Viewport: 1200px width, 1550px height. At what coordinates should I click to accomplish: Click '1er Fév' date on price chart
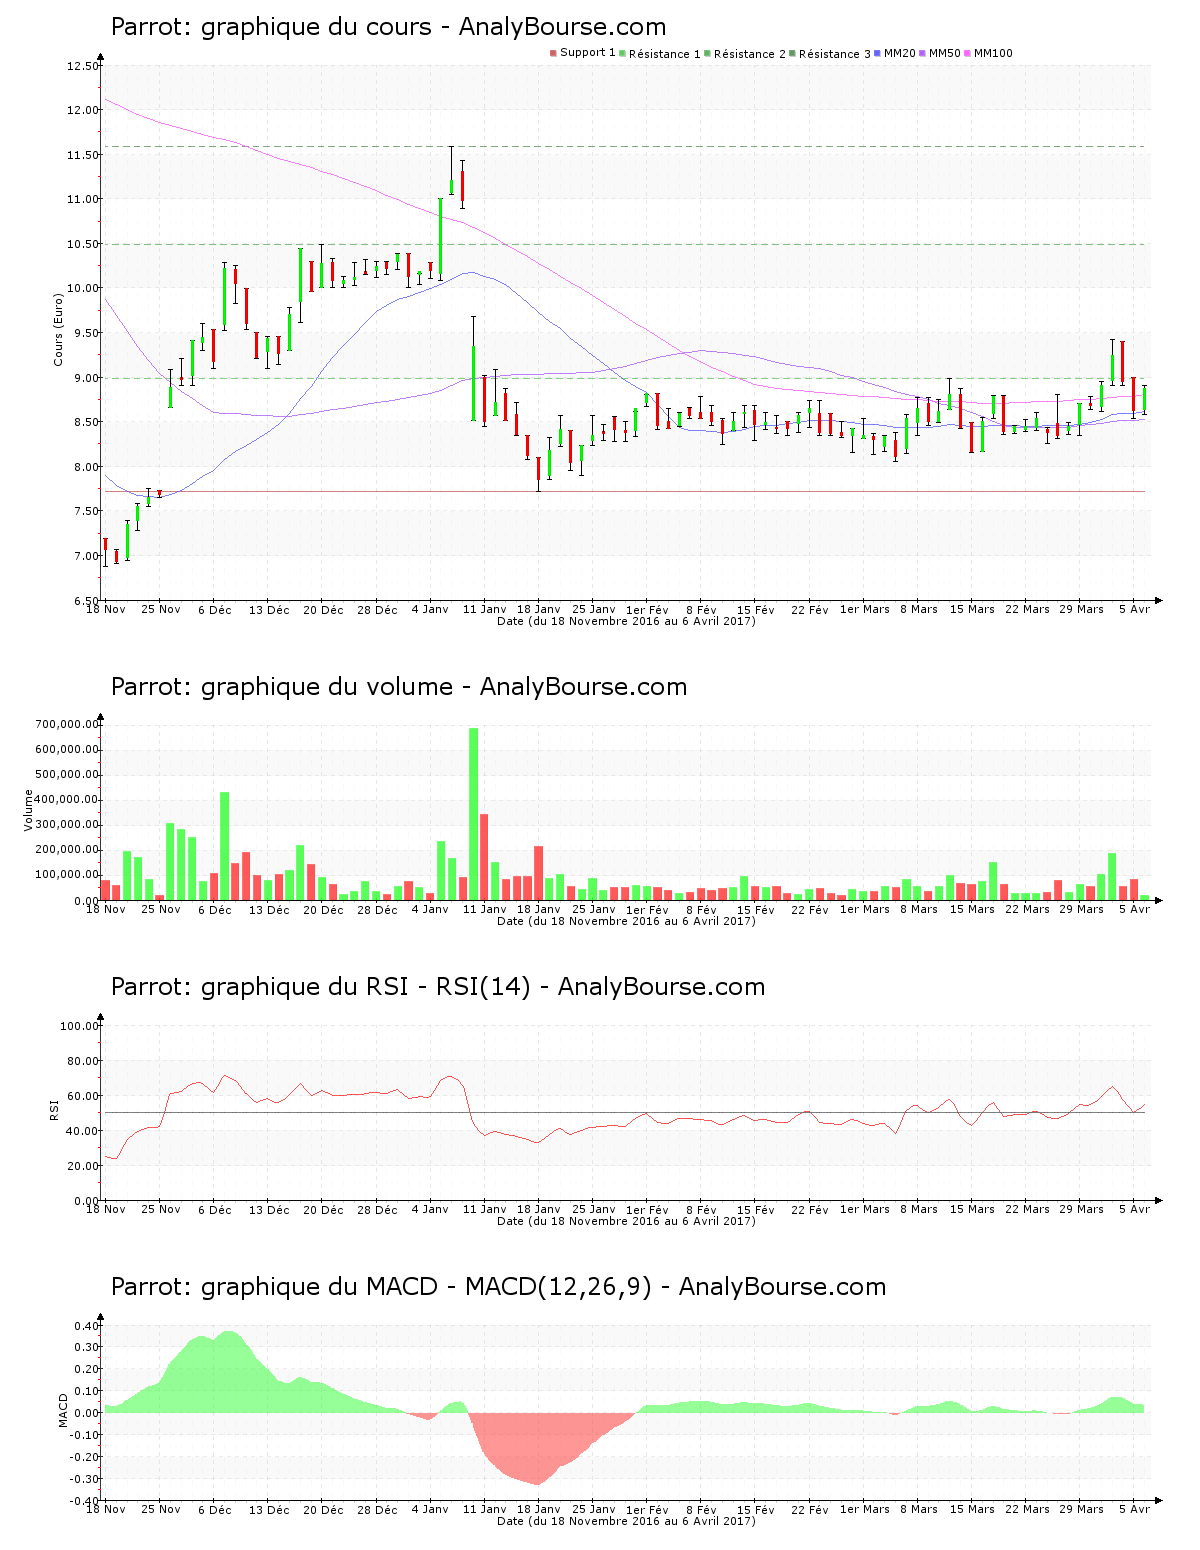pyautogui.click(x=647, y=609)
